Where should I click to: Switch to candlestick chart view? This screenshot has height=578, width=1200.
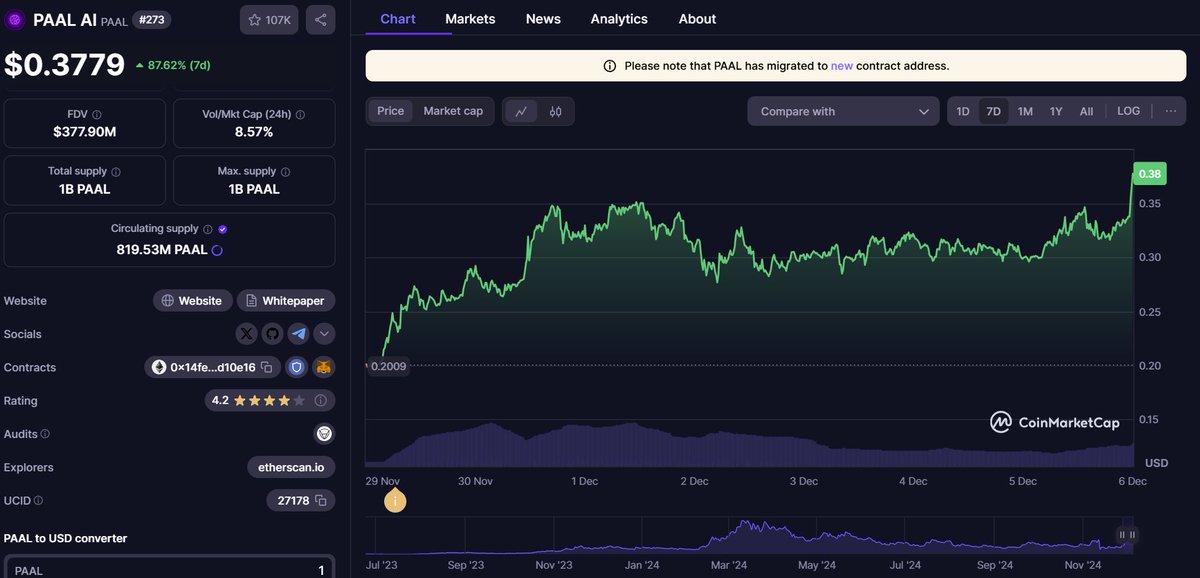click(555, 111)
